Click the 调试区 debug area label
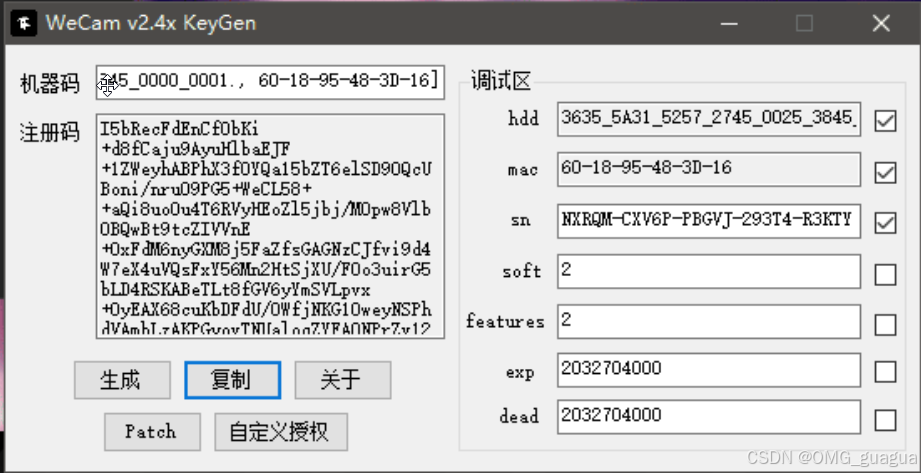Viewport: 921px width, 473px height. [500, 80]
